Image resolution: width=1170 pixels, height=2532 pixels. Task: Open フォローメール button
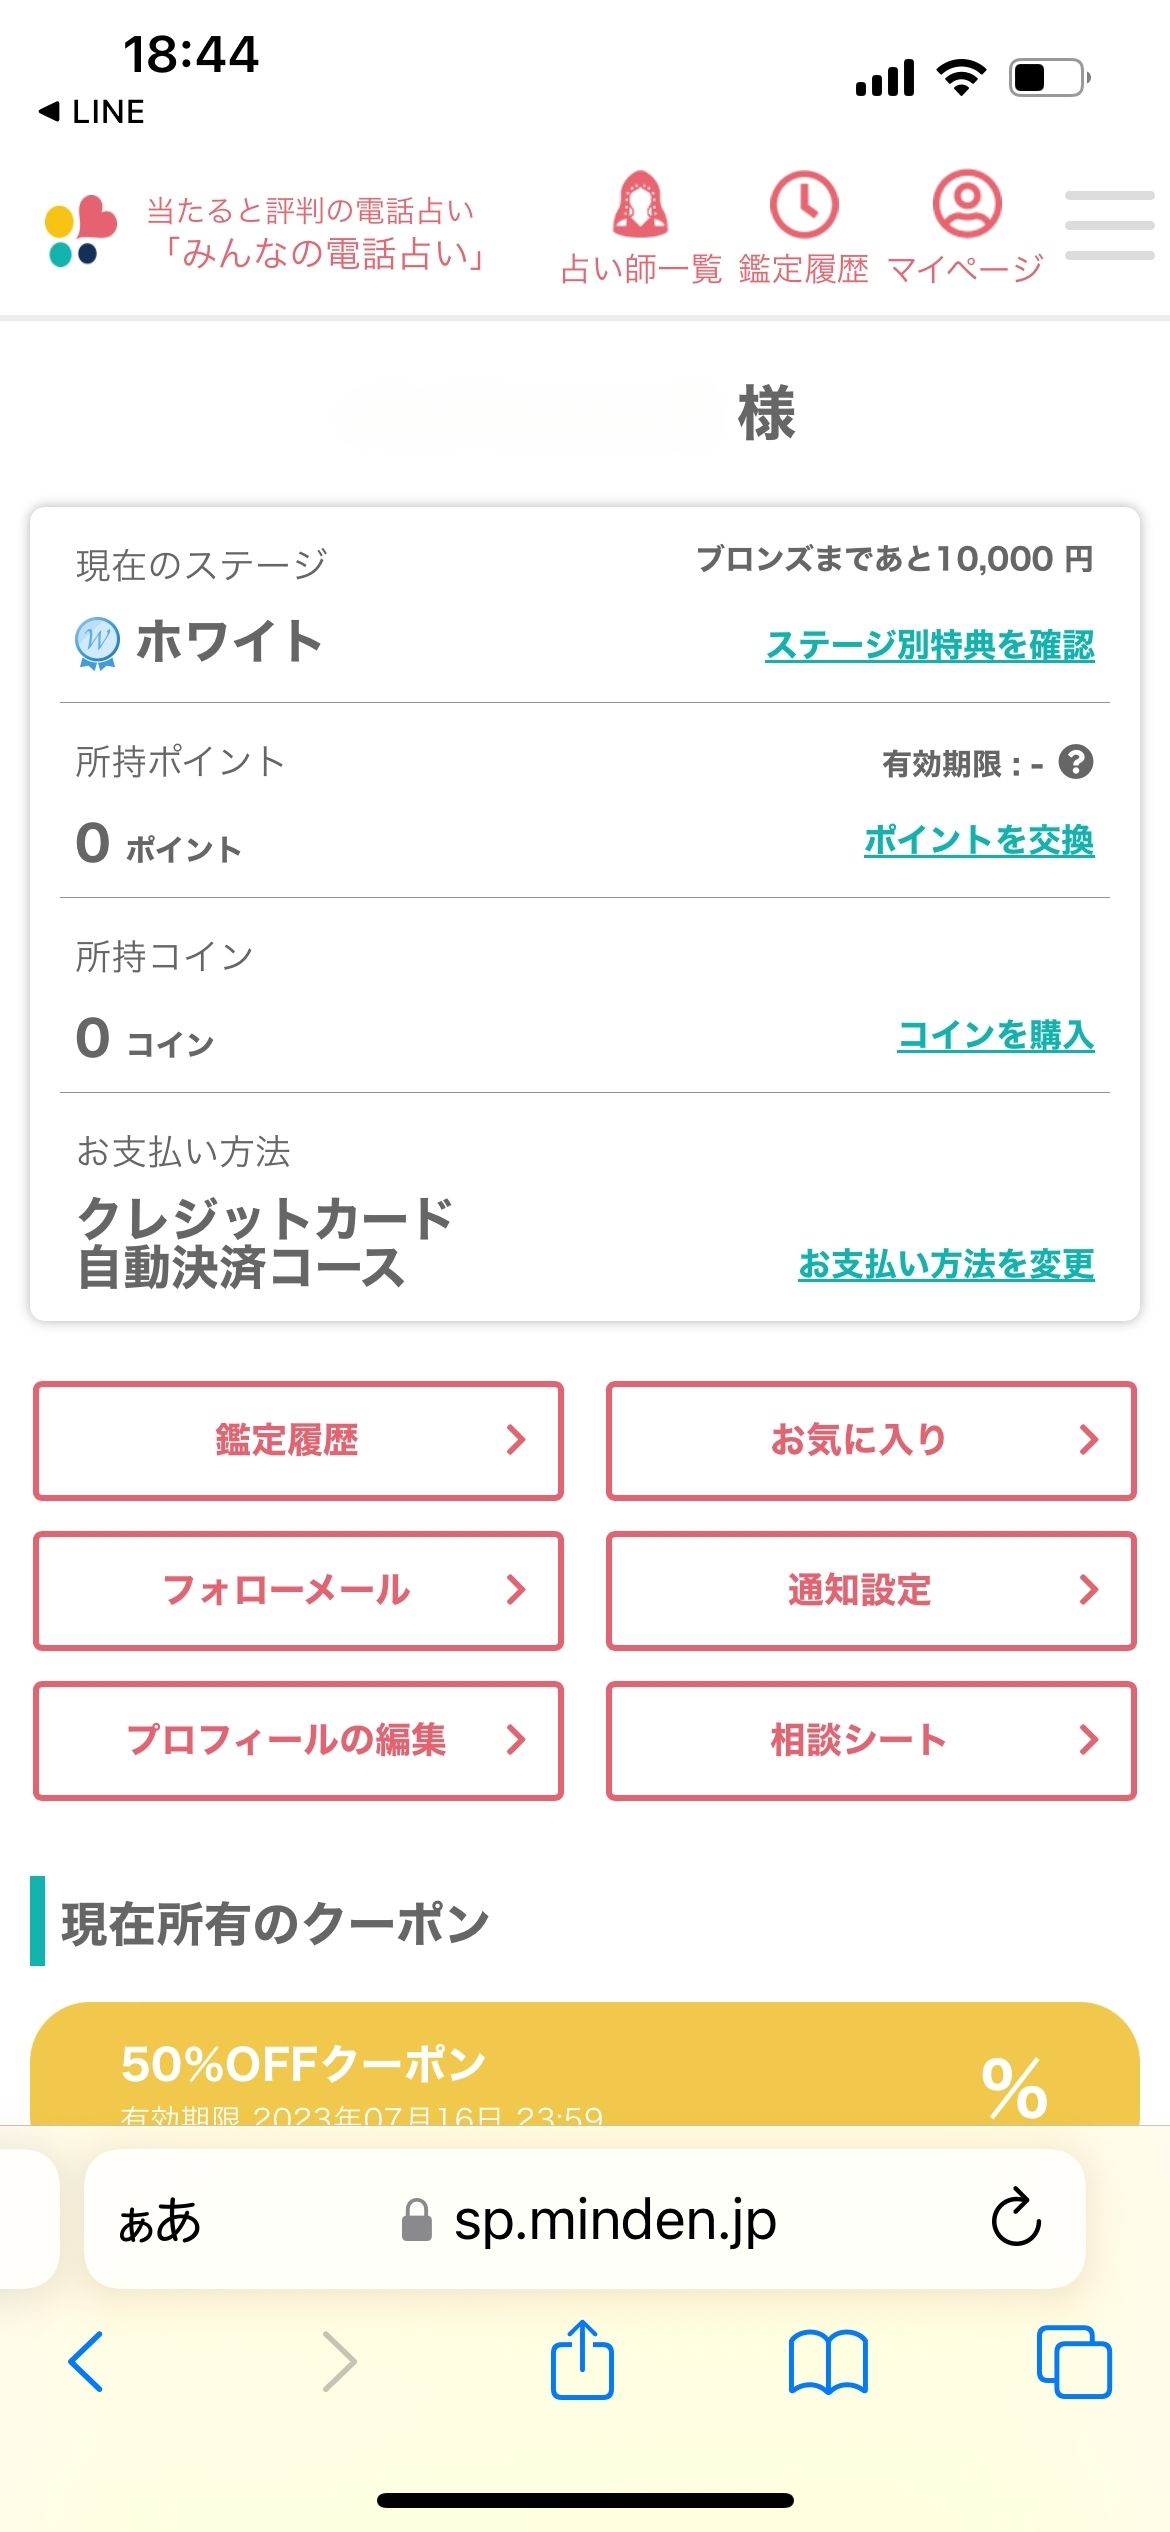[298, 1591]
